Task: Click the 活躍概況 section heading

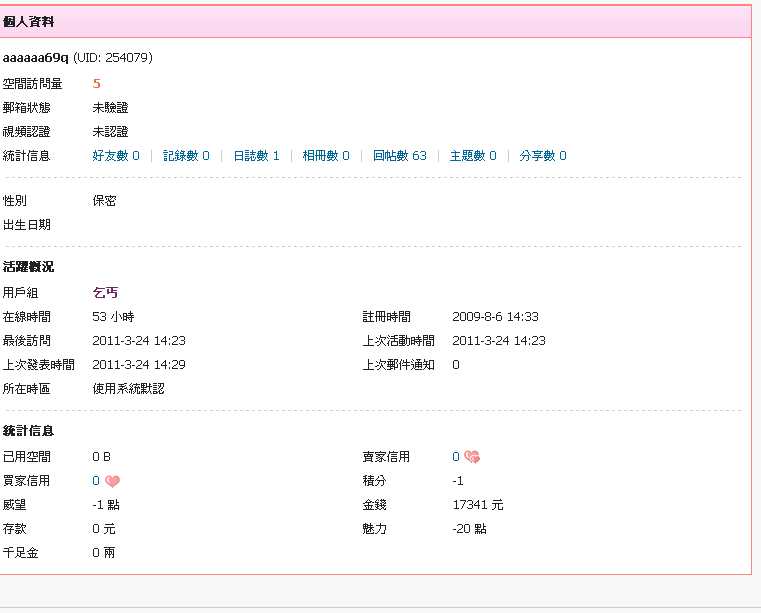Action: click(x=28, y=267)
